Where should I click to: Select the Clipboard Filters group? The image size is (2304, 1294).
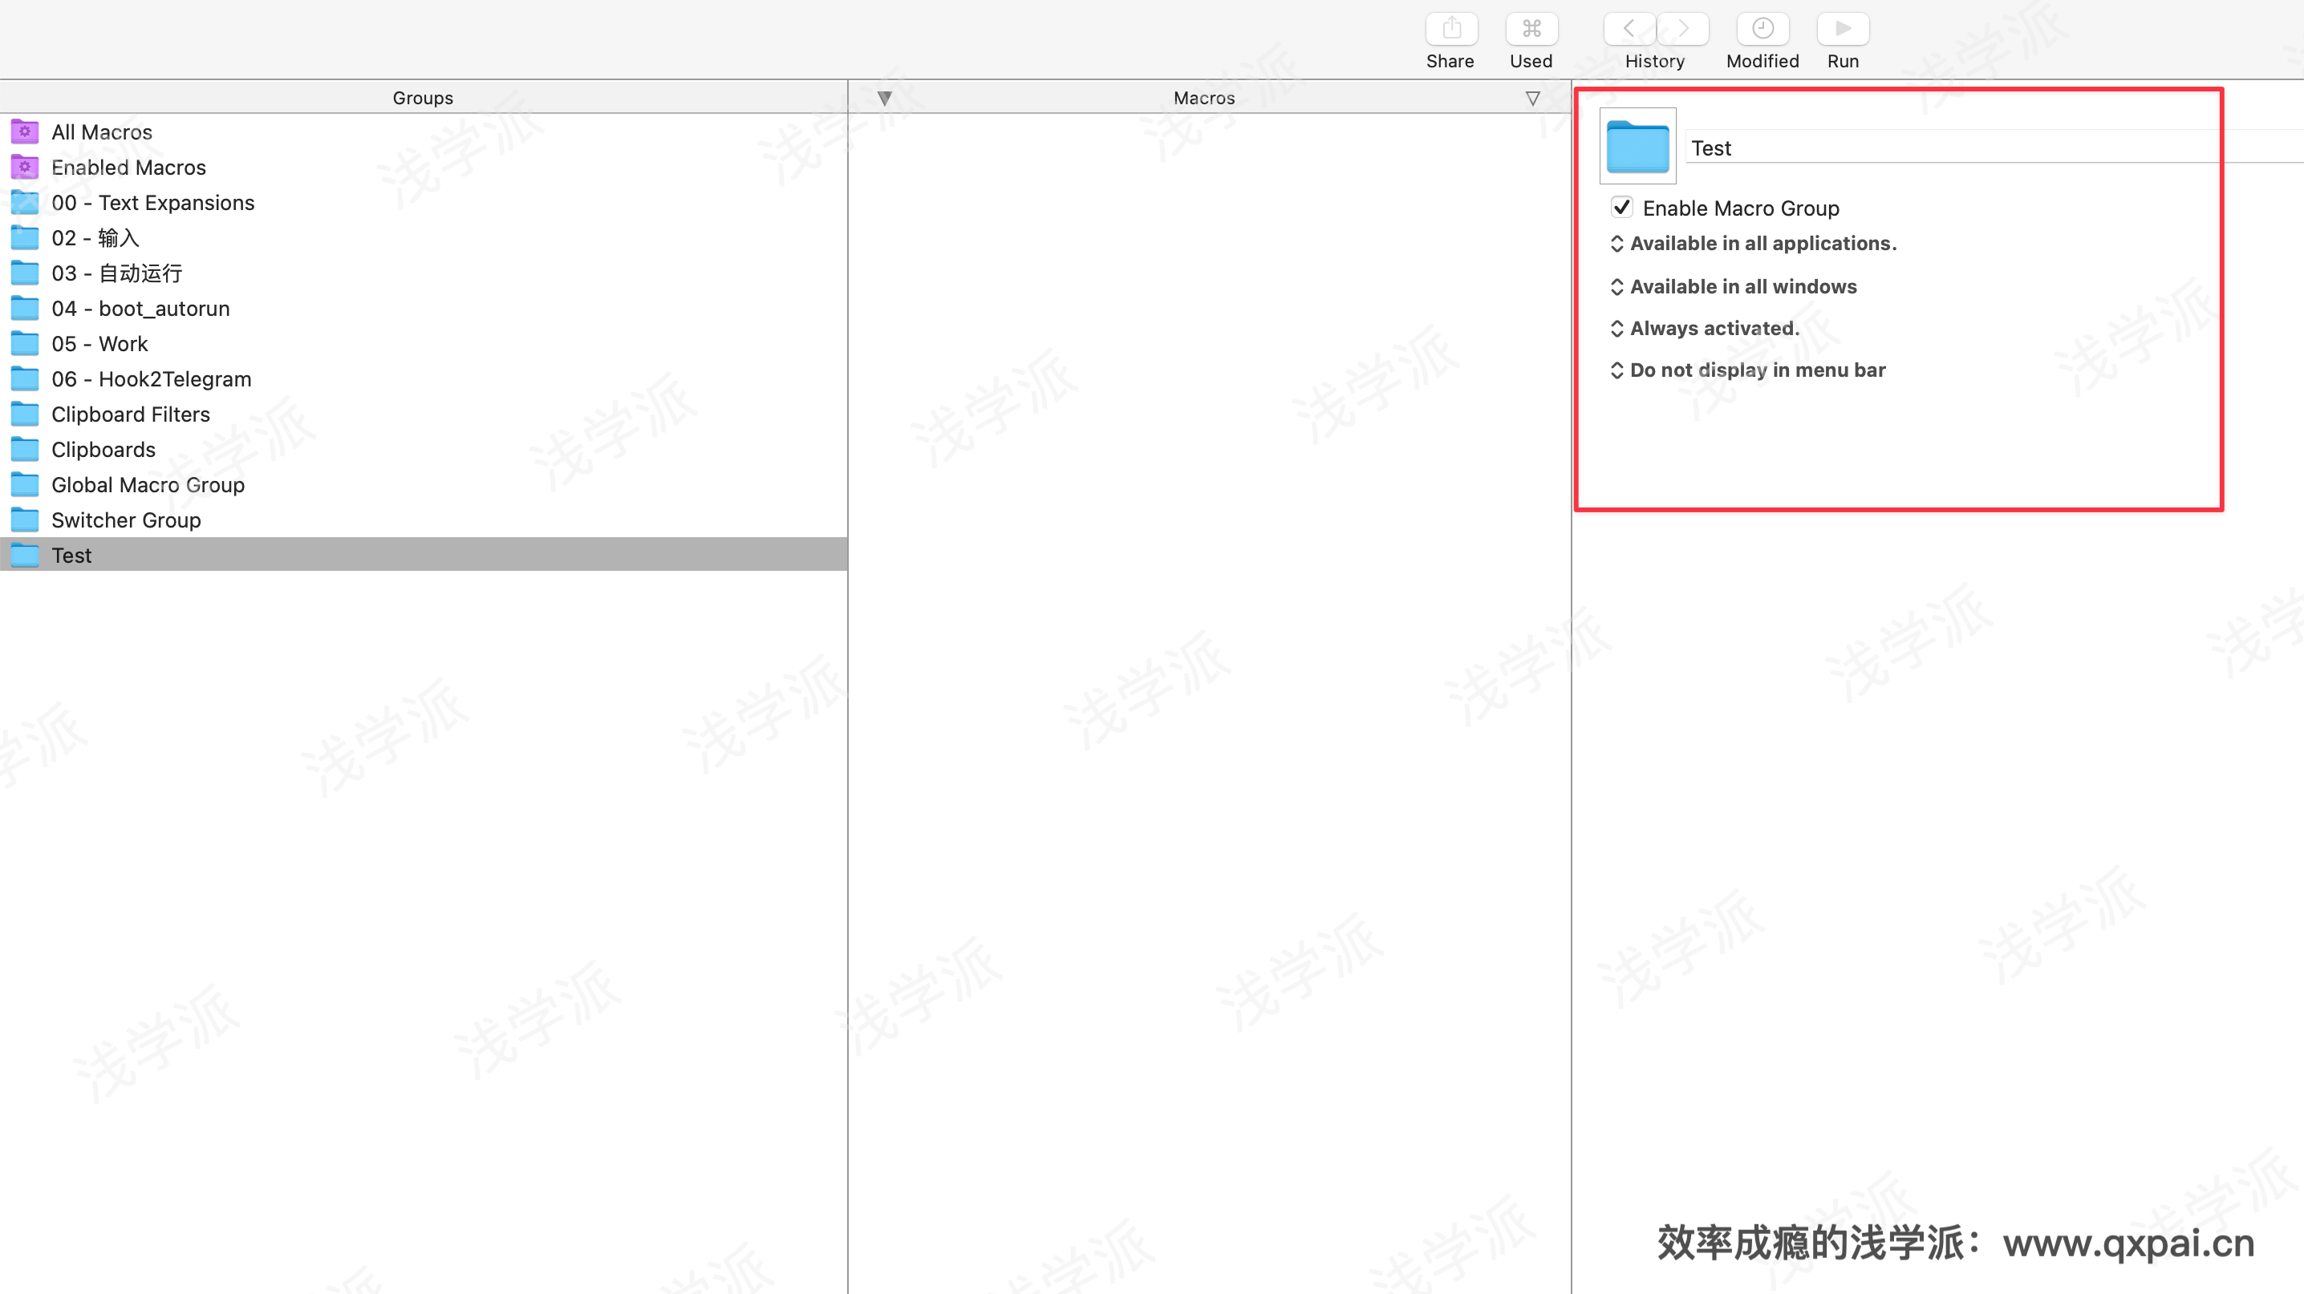(x=130, y=414)
